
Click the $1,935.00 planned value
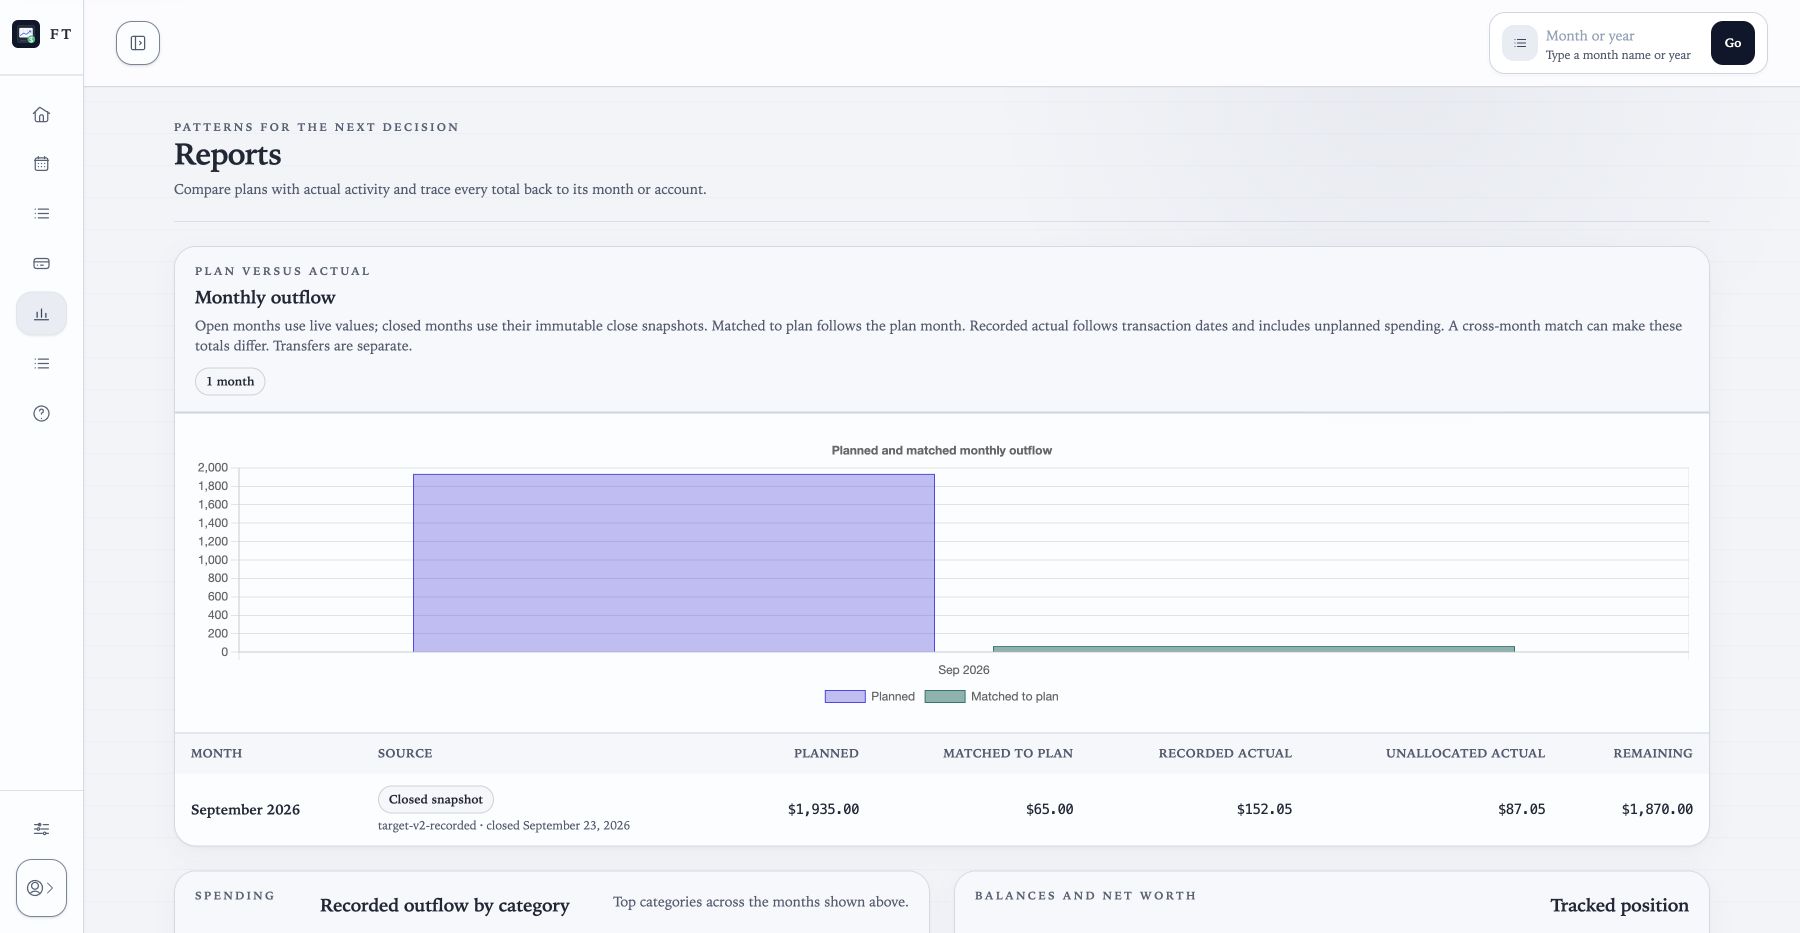click(x=823, y=810)
